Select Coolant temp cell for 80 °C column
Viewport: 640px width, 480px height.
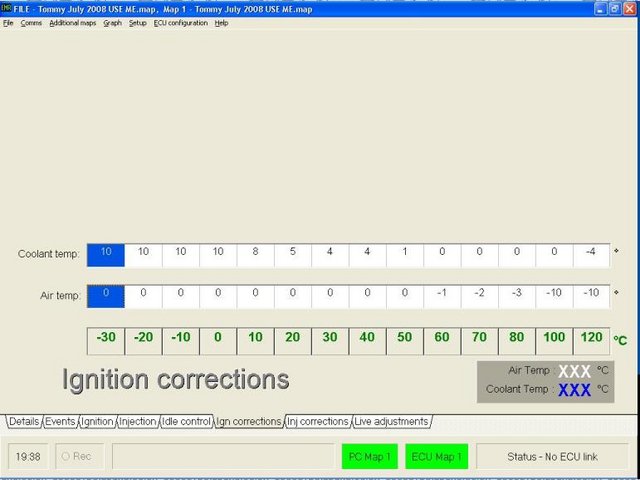[x=517, y=255]
